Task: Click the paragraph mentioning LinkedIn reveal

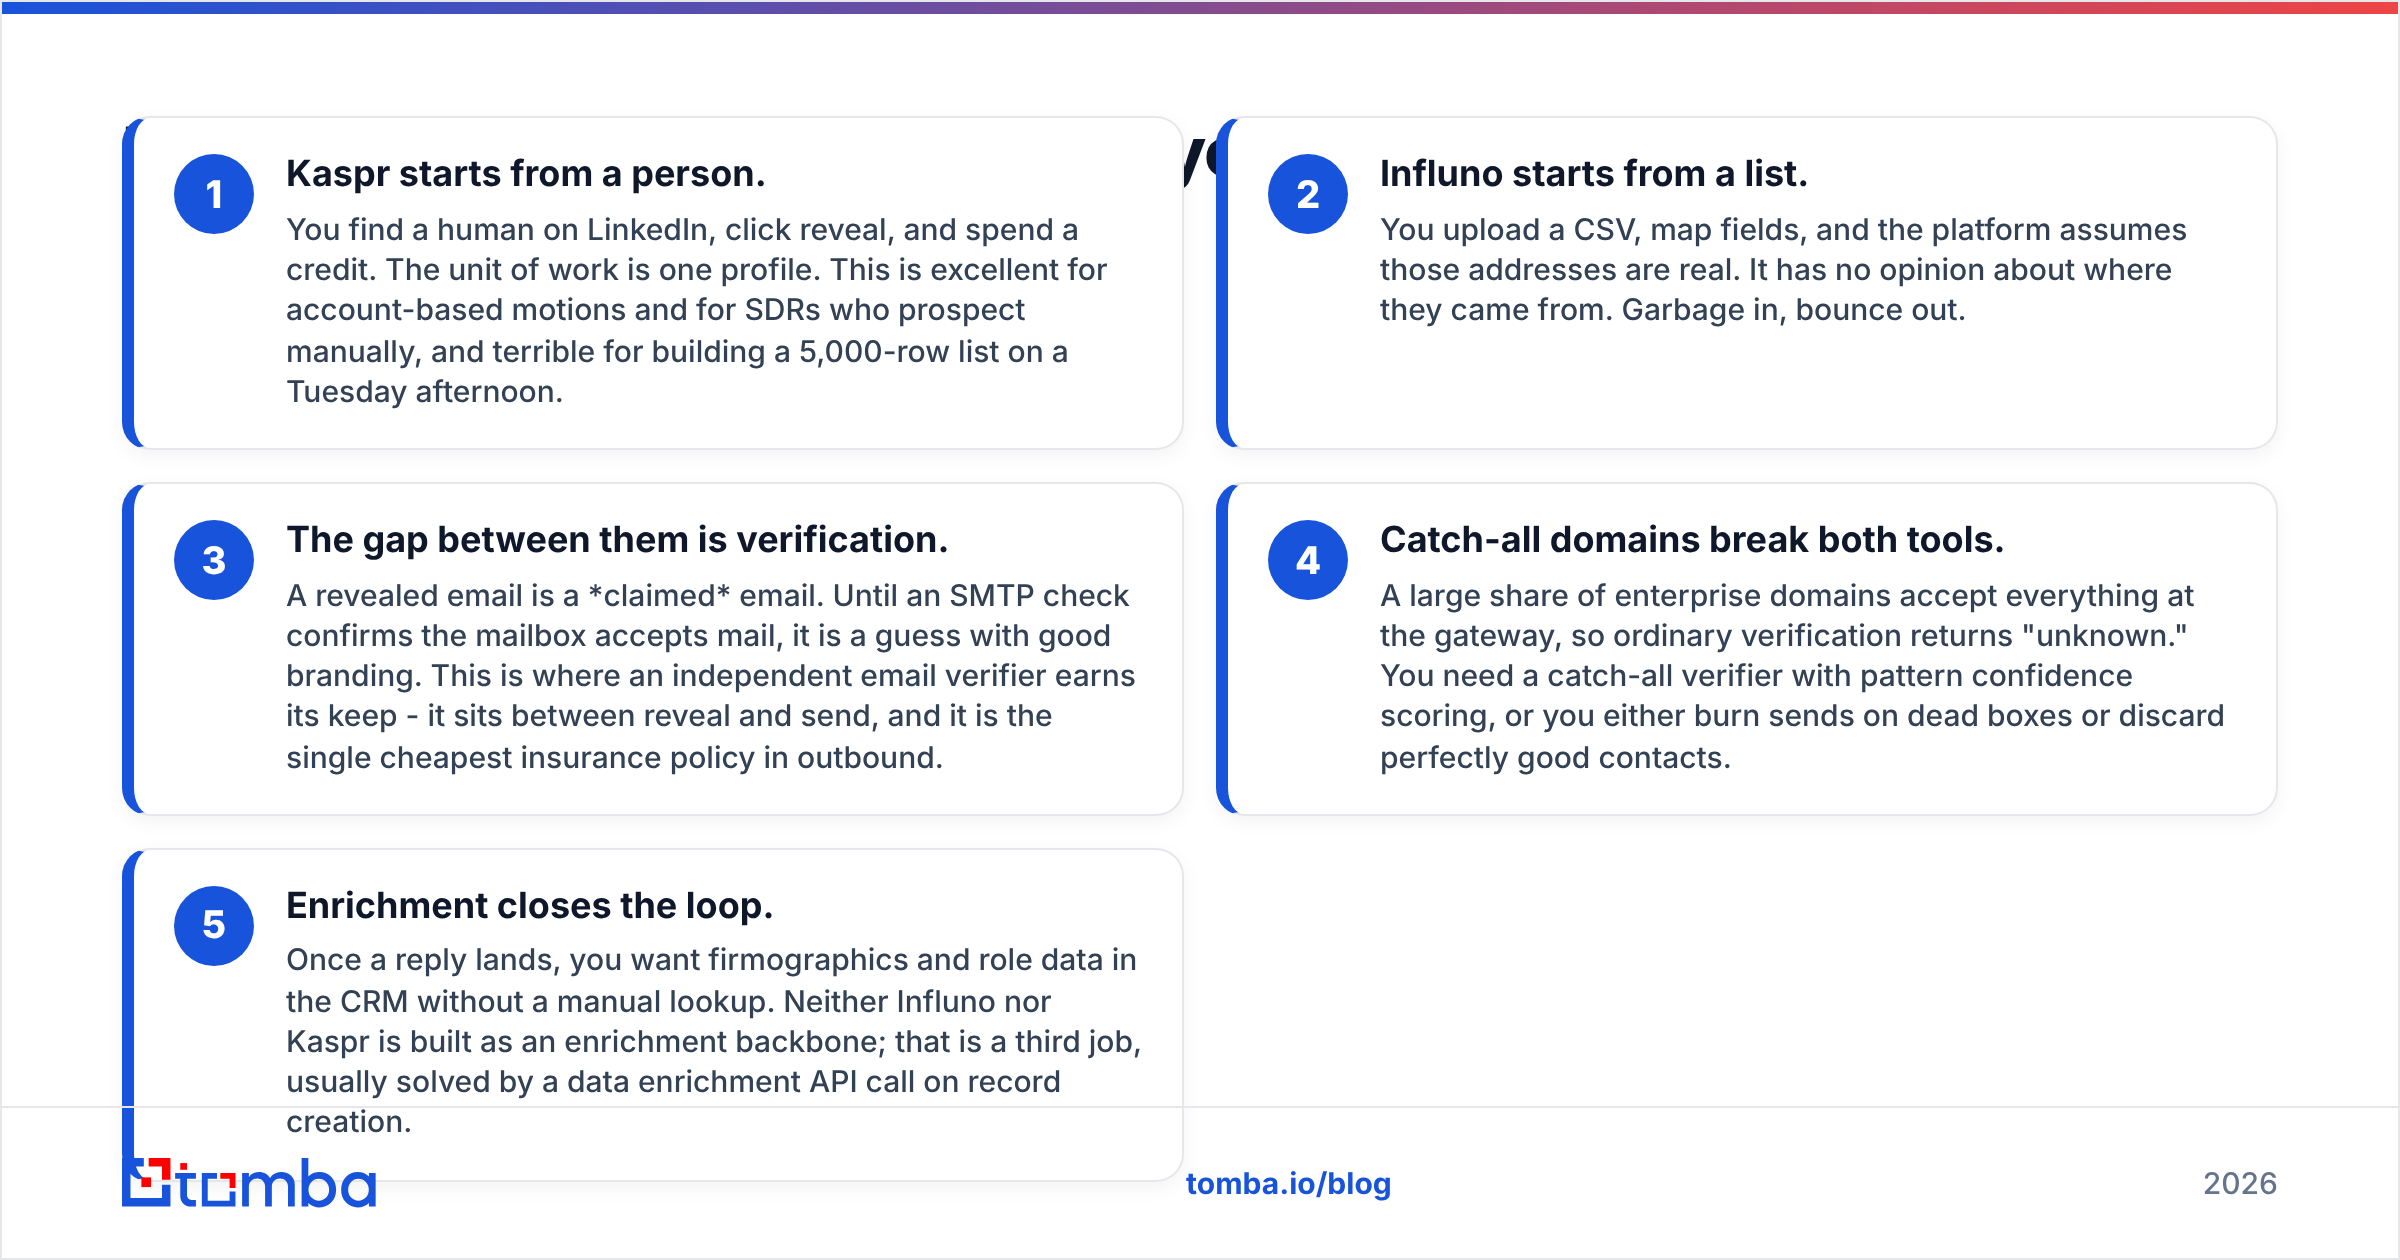Action: [697, 311]
